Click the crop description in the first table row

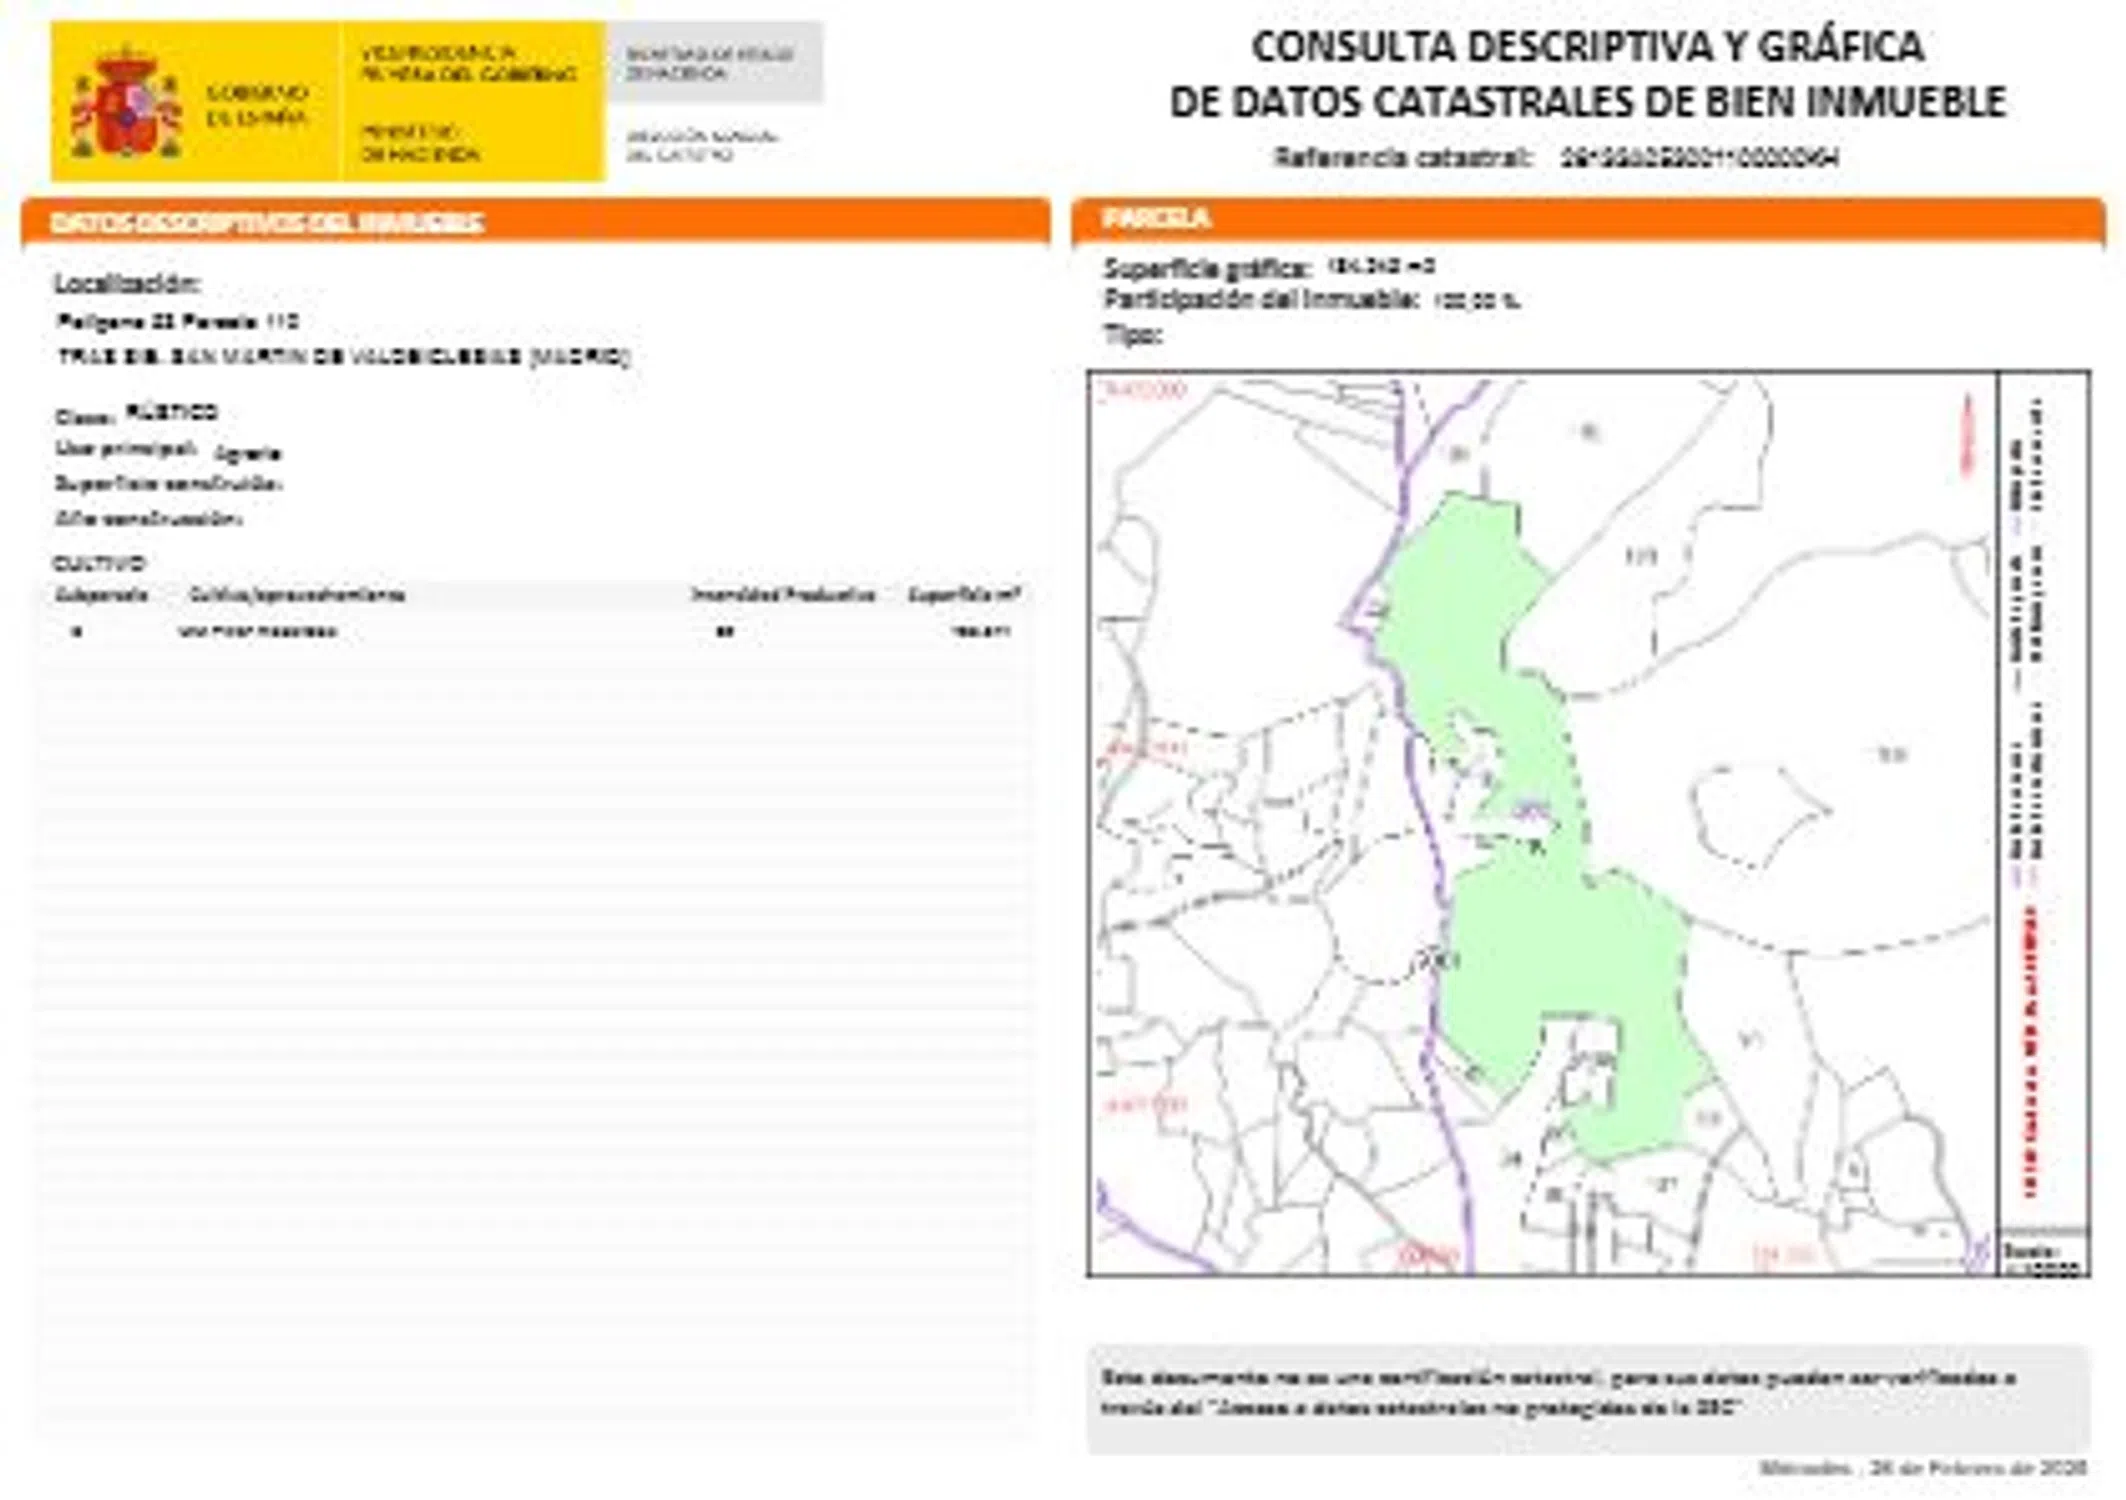click(x=257, y=632)
